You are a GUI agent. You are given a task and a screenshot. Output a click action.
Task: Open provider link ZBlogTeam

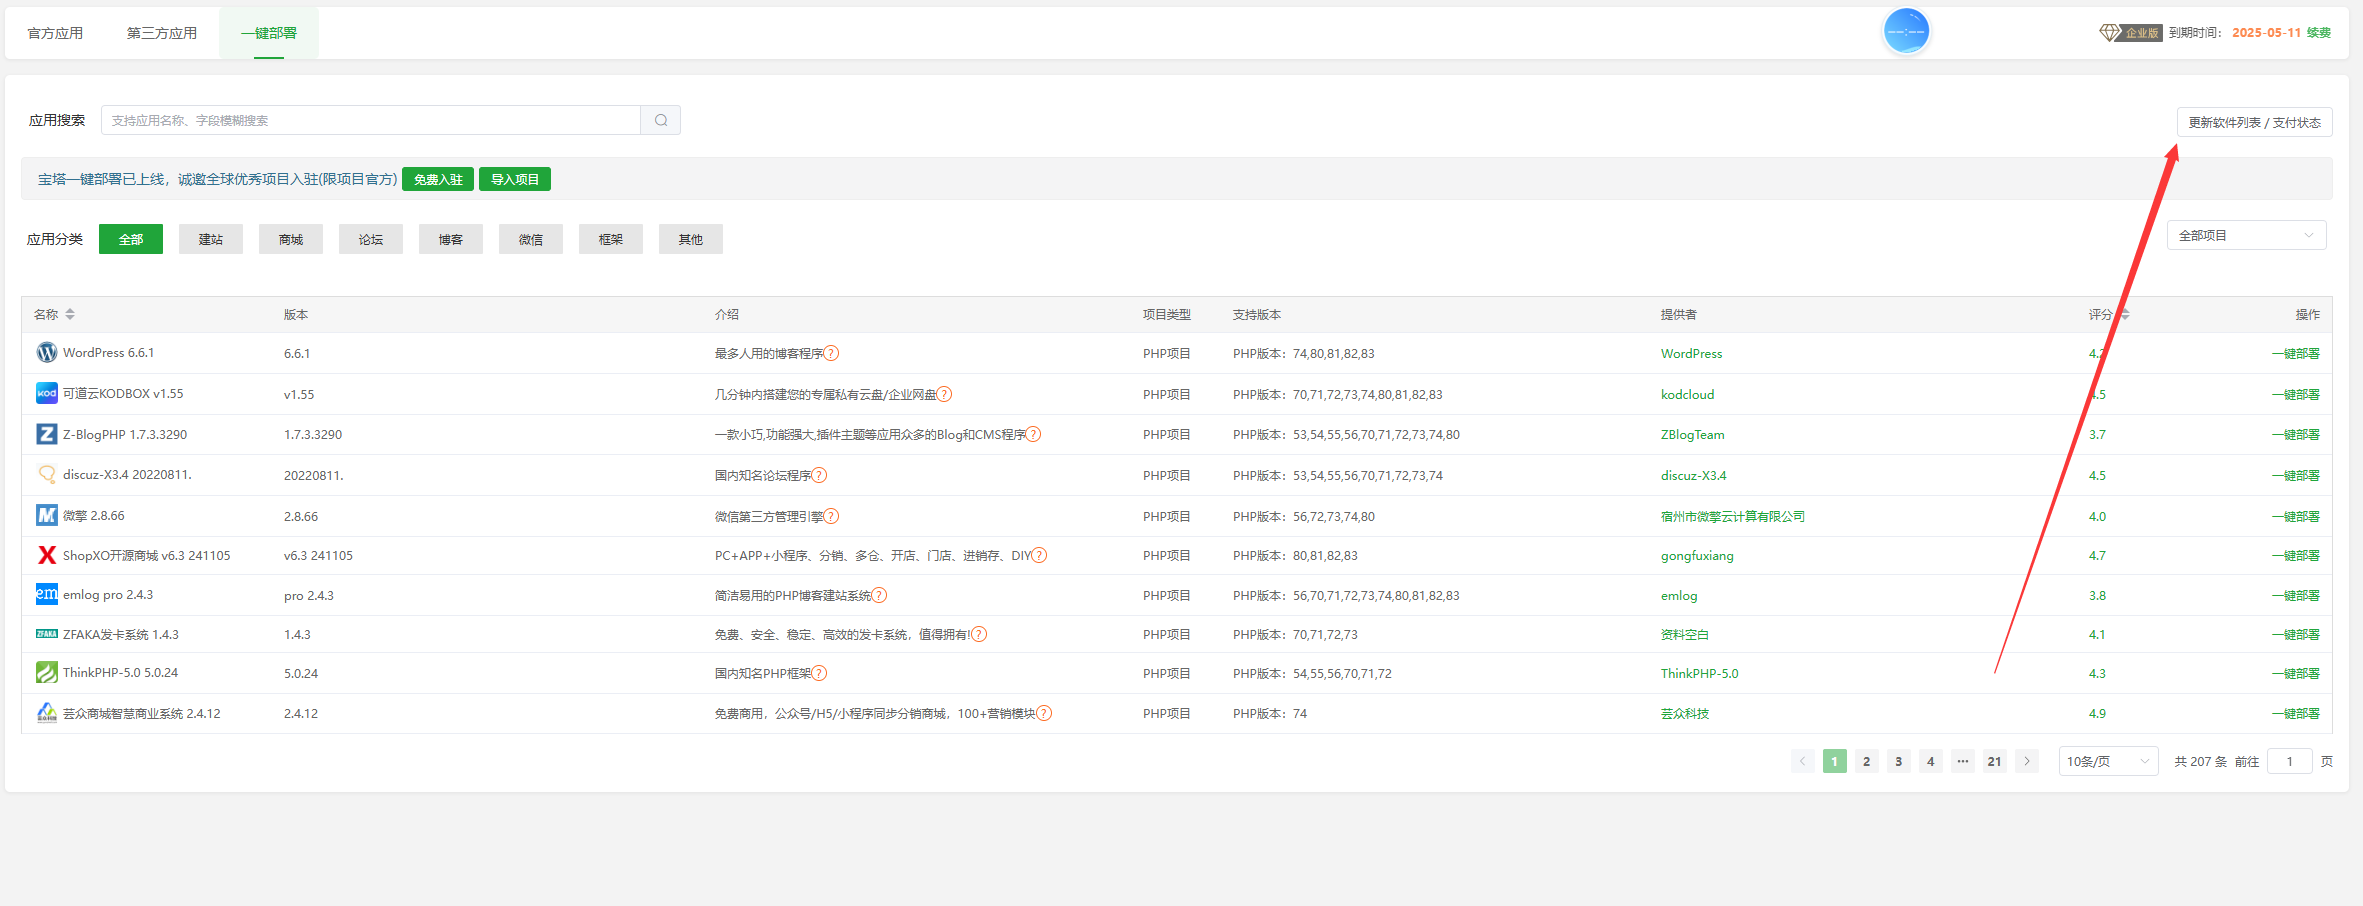click(1692, 434)
